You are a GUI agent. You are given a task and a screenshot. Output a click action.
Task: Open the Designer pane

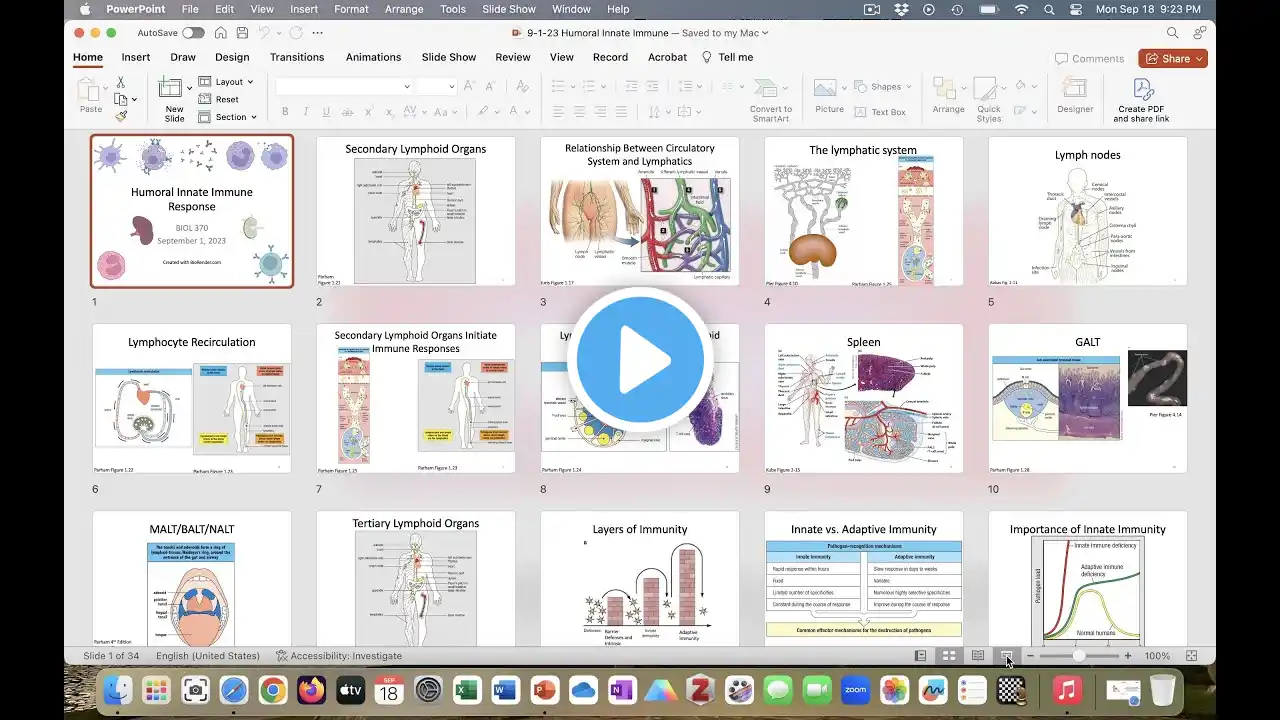pyautogui.click(x=1075, y=96)
